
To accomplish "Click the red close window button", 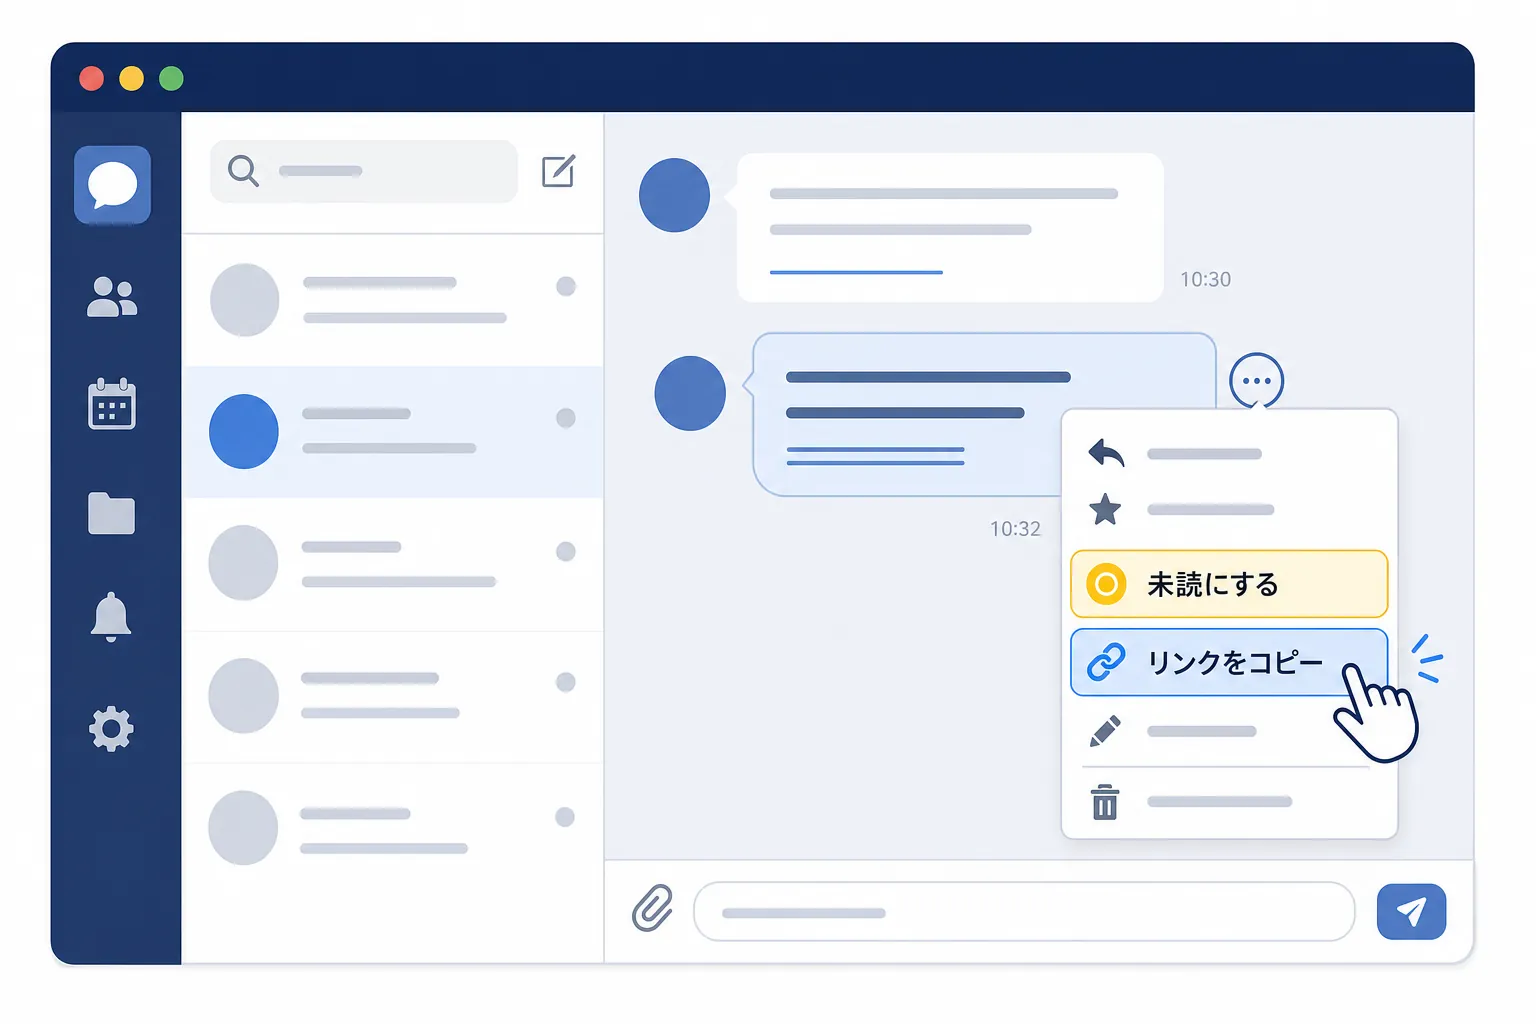I will pos(92,78).
